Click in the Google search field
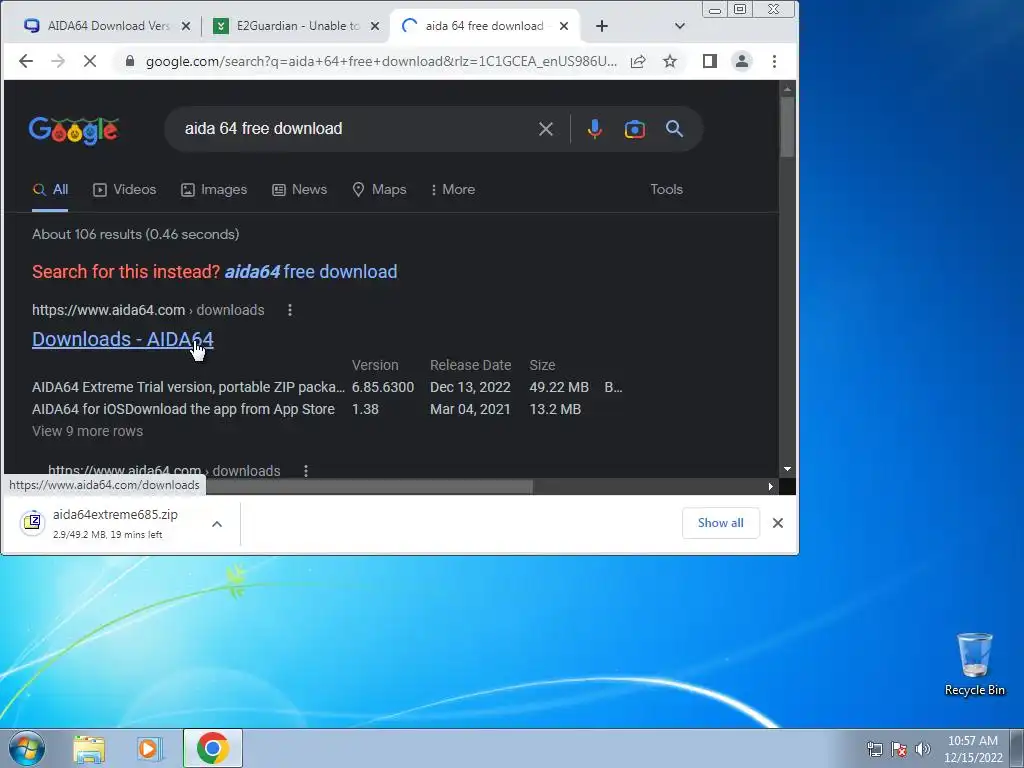Viewport: 1024px width, 768px height. 353,129
